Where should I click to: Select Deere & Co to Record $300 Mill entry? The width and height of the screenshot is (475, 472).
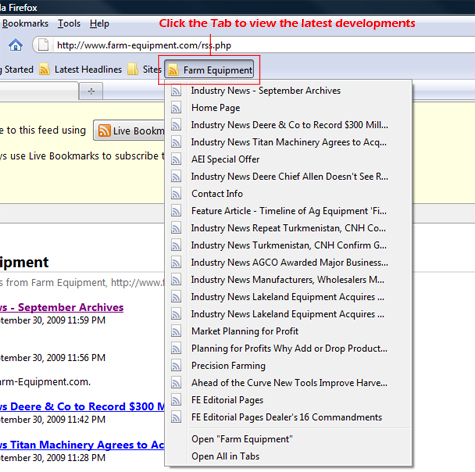pyautogui.click(x=289, y=125)
